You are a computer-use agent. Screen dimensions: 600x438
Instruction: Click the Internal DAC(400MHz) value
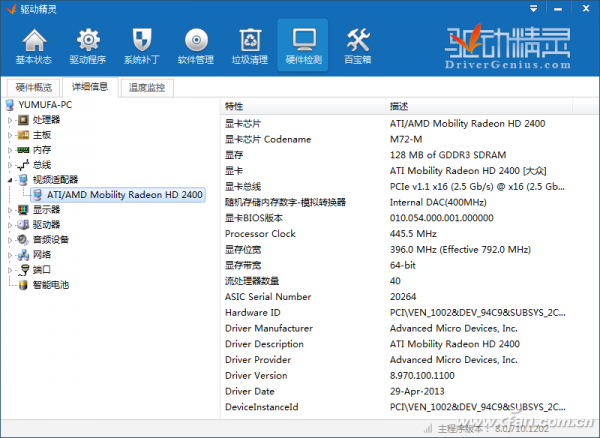click(438, 202)
